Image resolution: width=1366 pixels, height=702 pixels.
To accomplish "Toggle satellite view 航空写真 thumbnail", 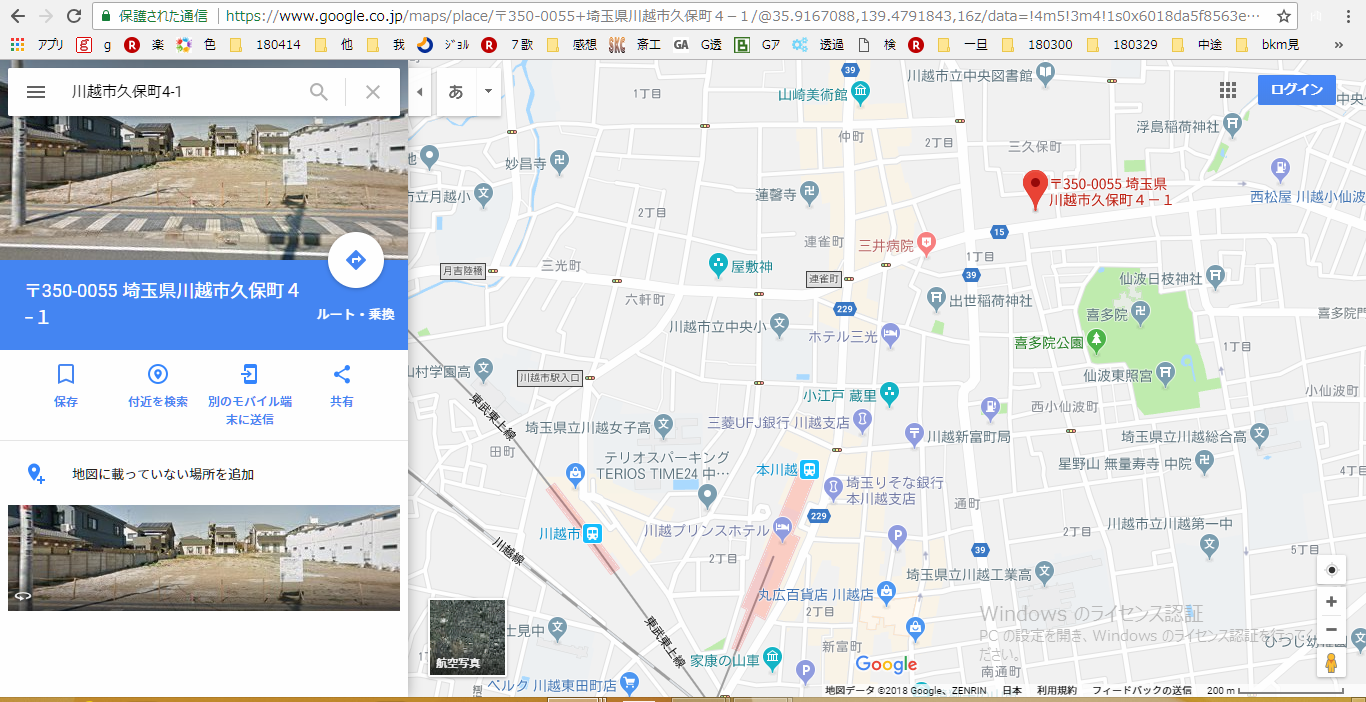I will 467,637.
